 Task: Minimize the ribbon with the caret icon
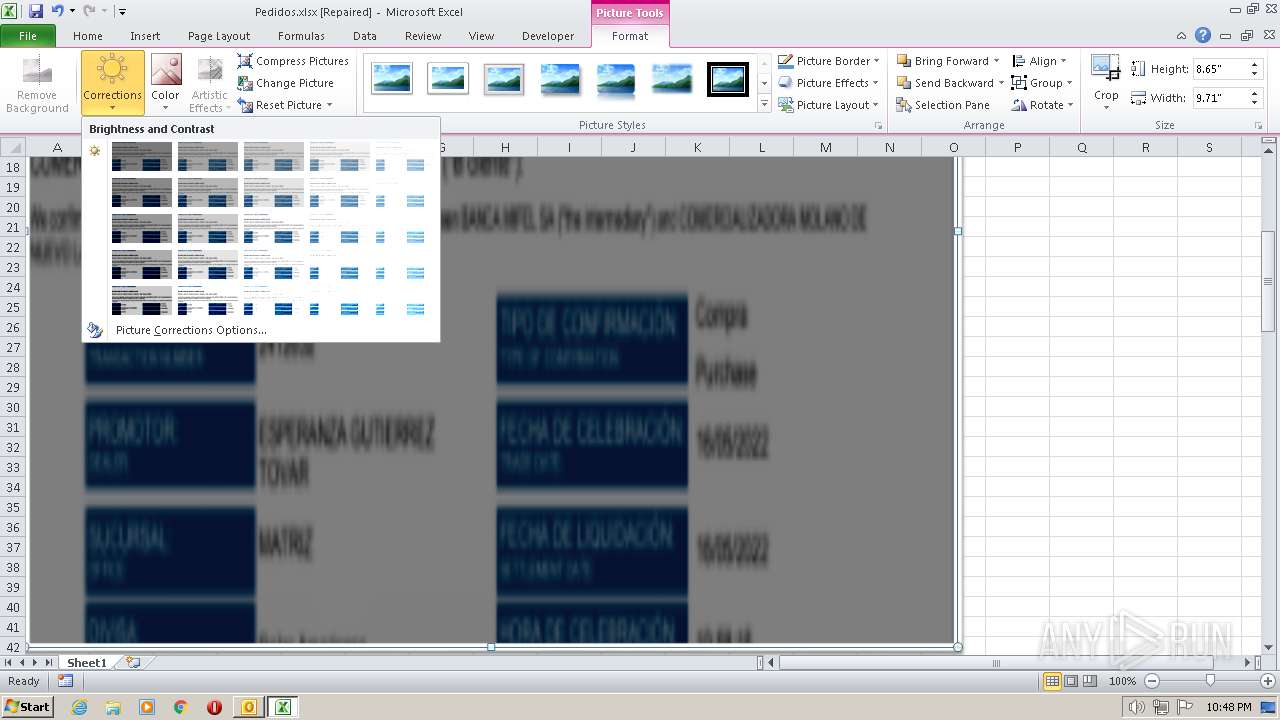tap(1183, 35)
